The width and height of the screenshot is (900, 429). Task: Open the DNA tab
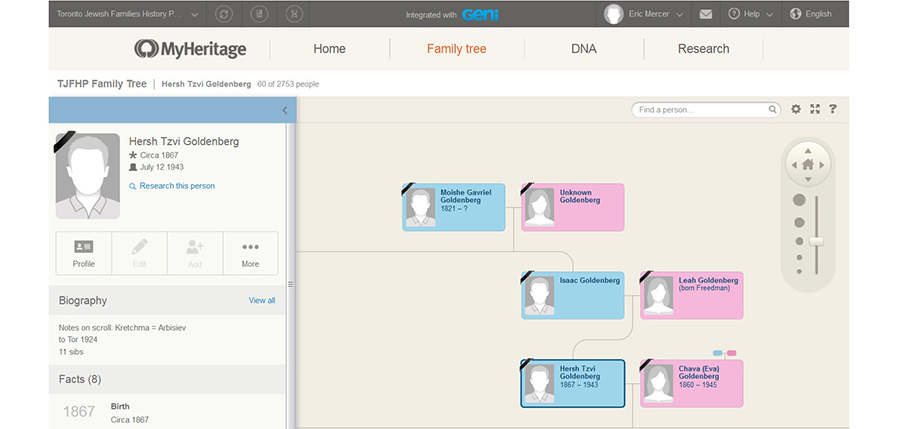click(584, 49)
